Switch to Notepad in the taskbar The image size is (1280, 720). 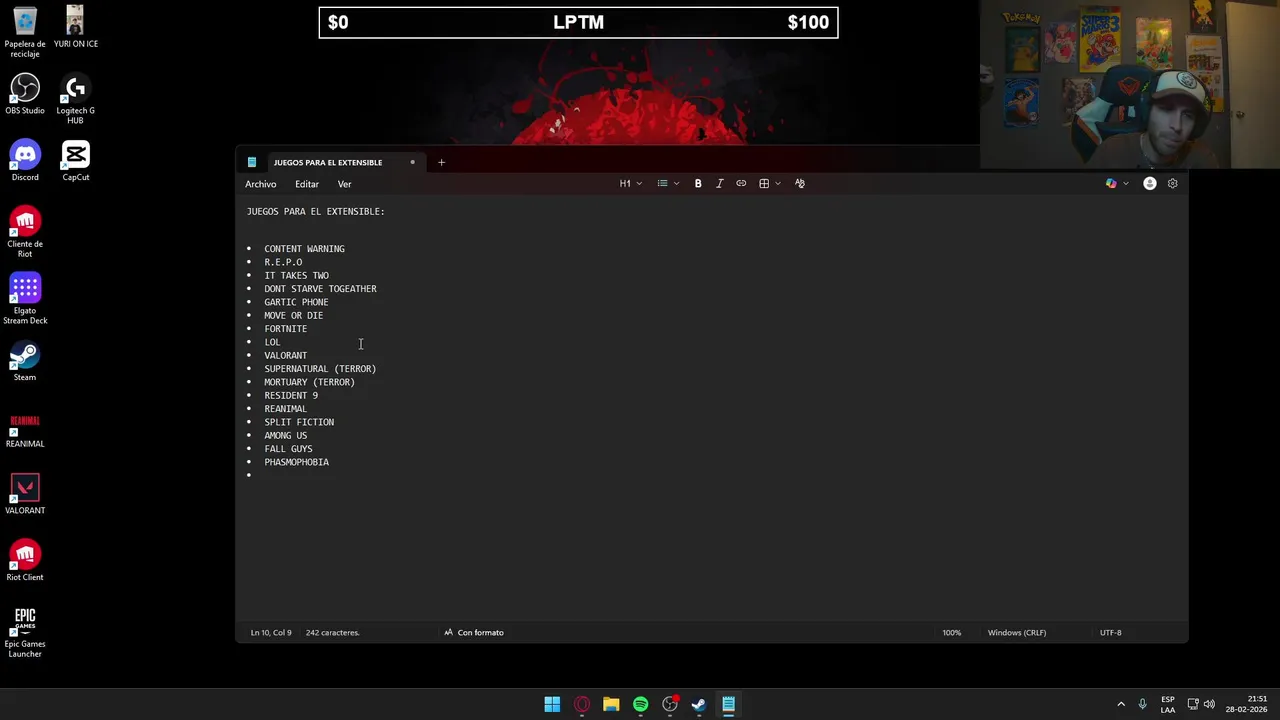click(x=728, y=704)
